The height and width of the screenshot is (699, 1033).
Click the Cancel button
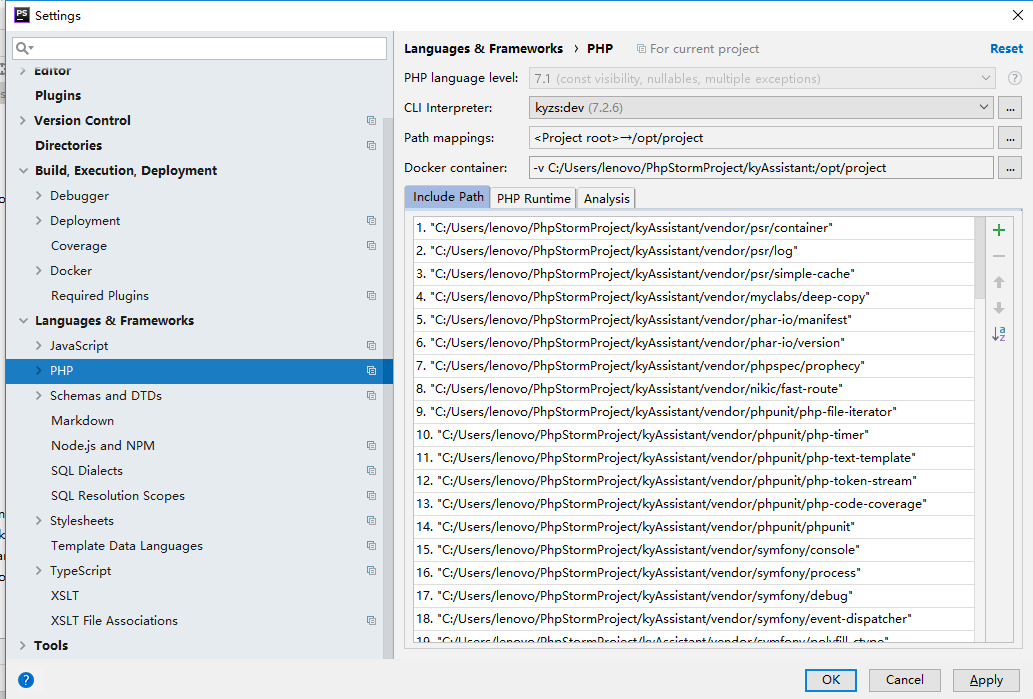(905, 680)
